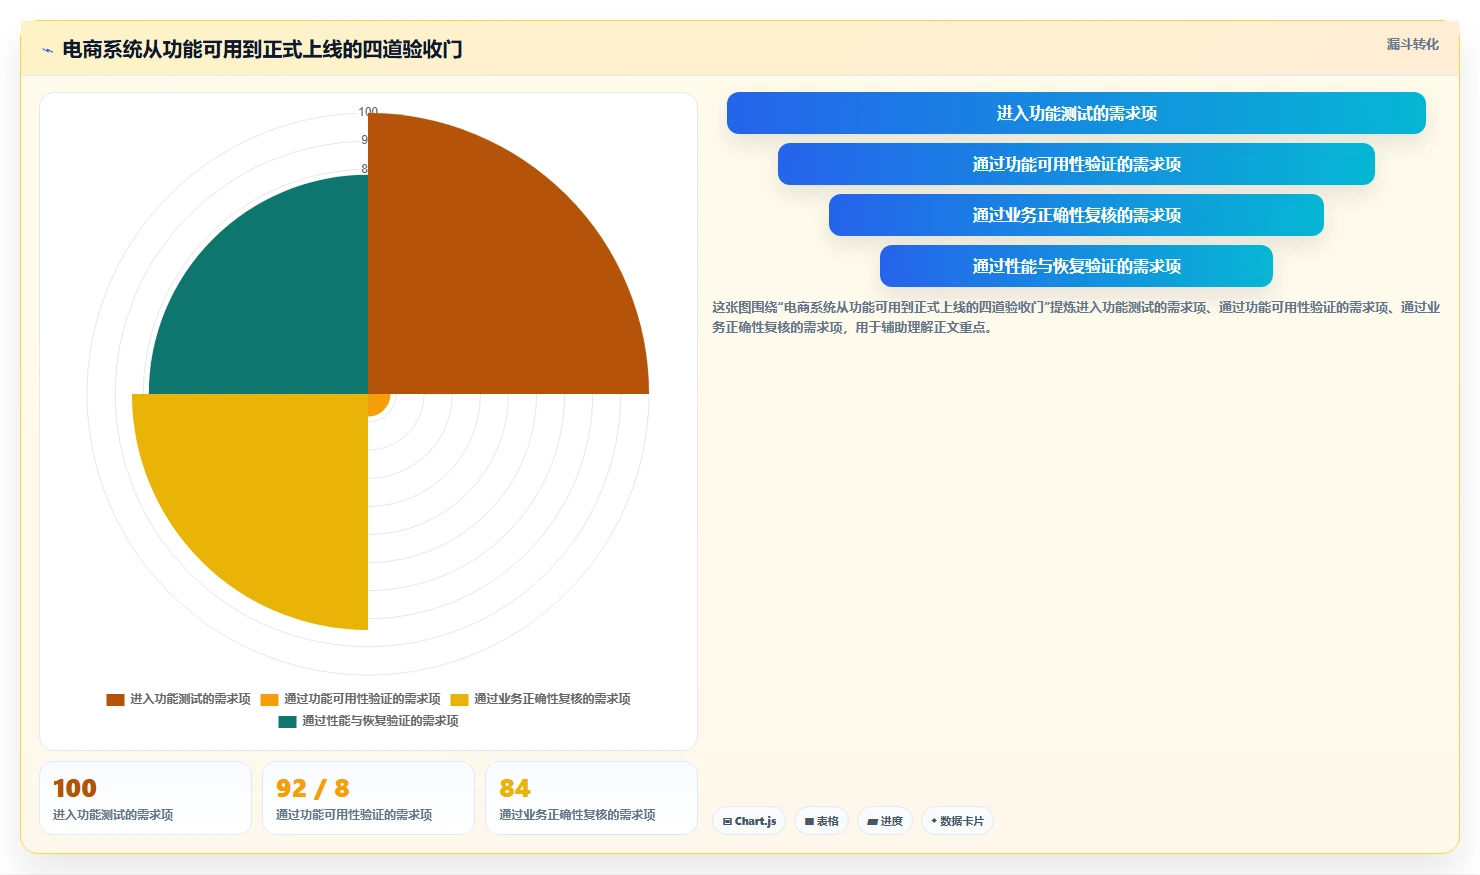Select funnel bar 通过功能可用性验证的需求项
Viewport: 1480px width, 875px height.
[1076, 164]
